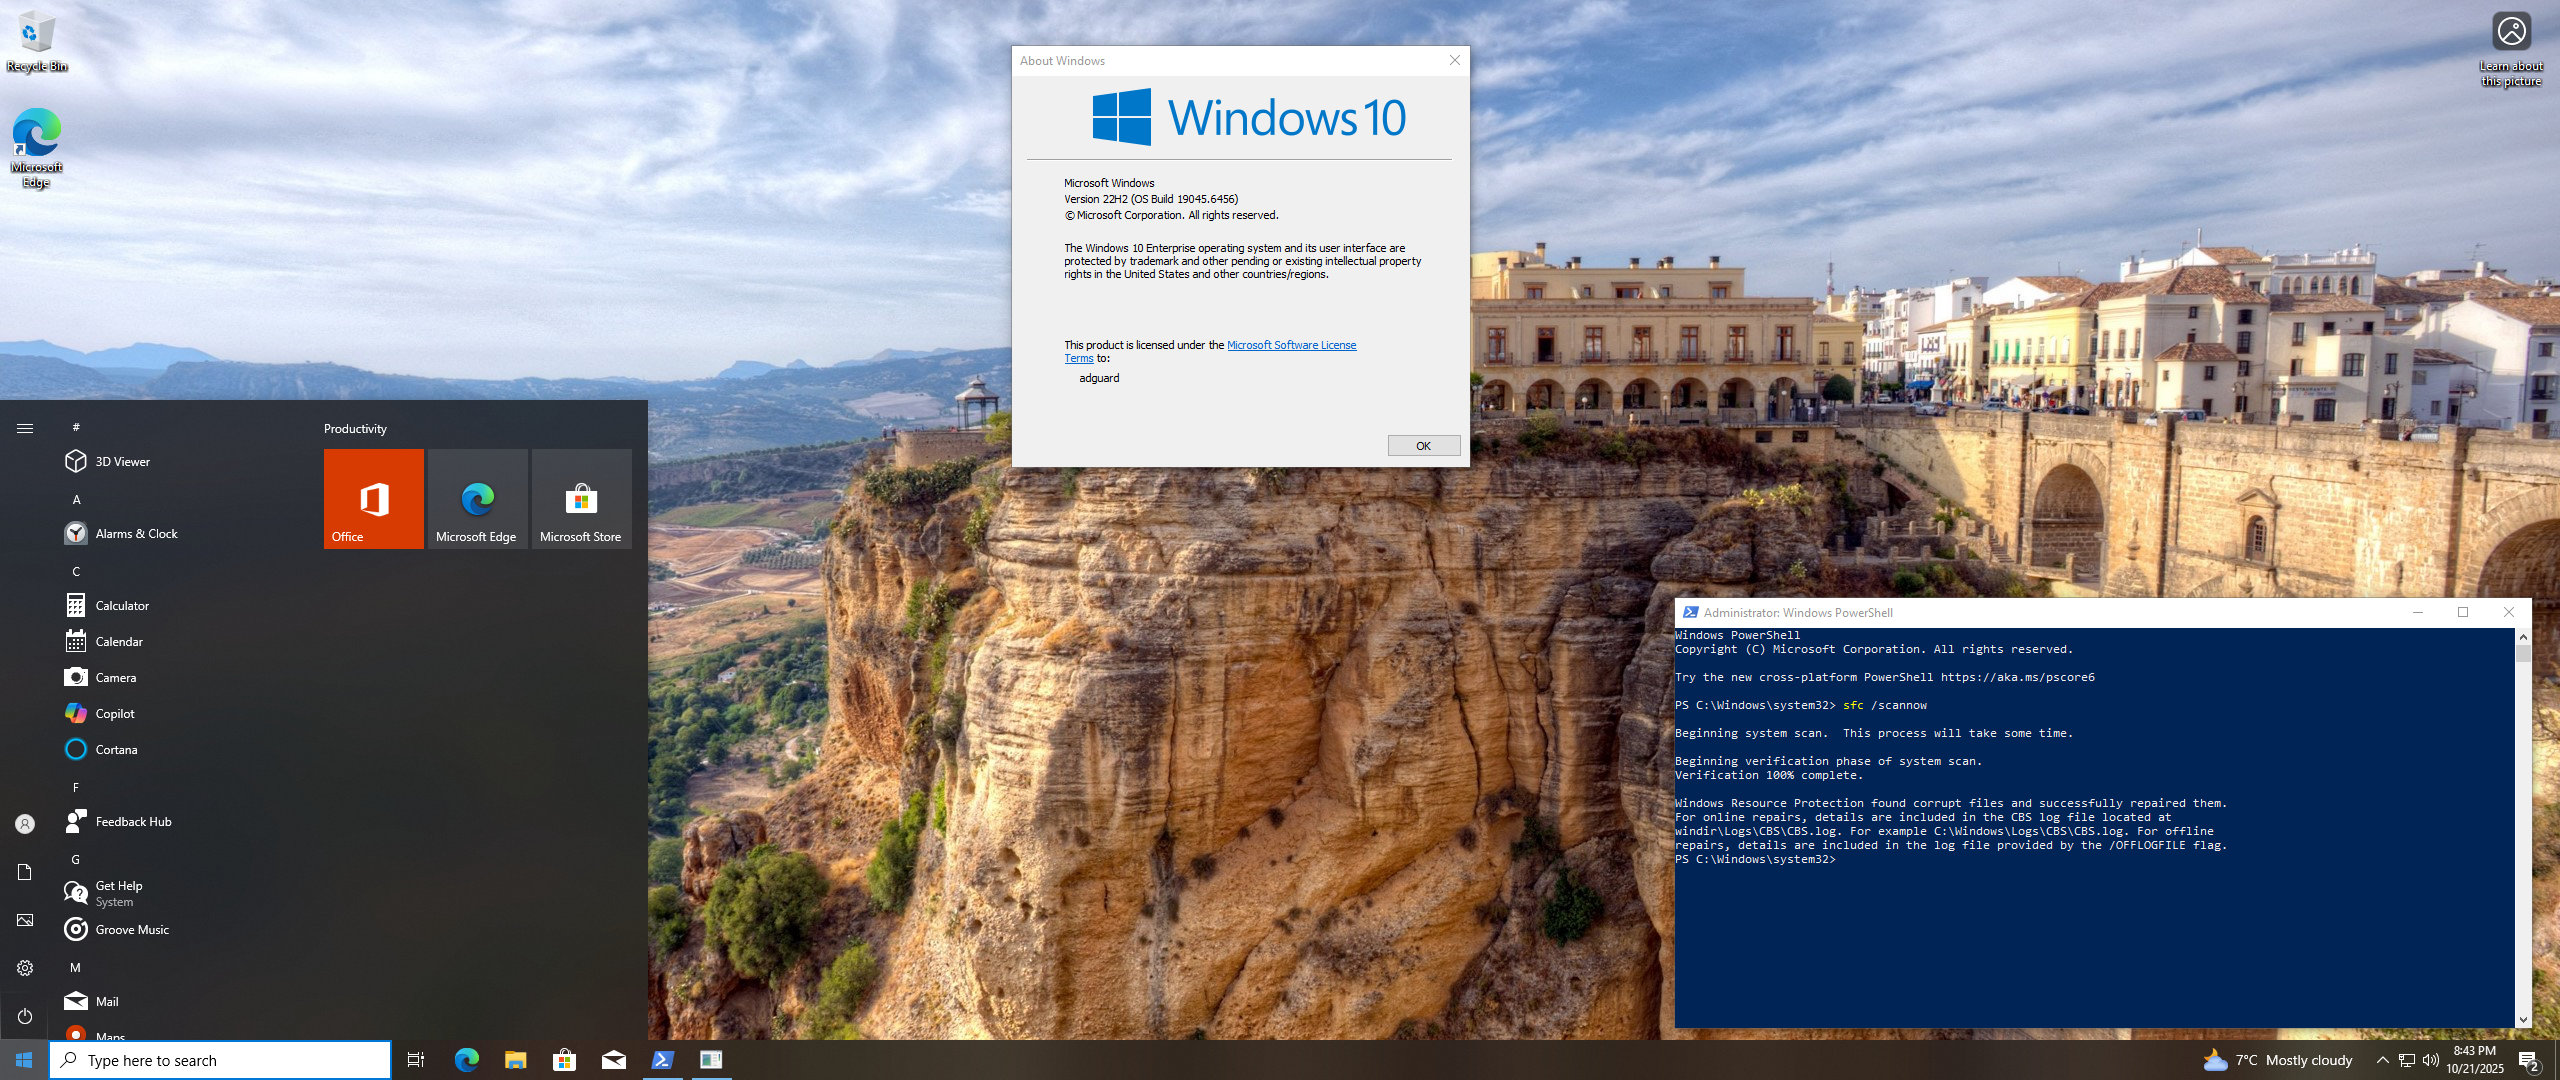Open Copilot from the Start app list

114,713
